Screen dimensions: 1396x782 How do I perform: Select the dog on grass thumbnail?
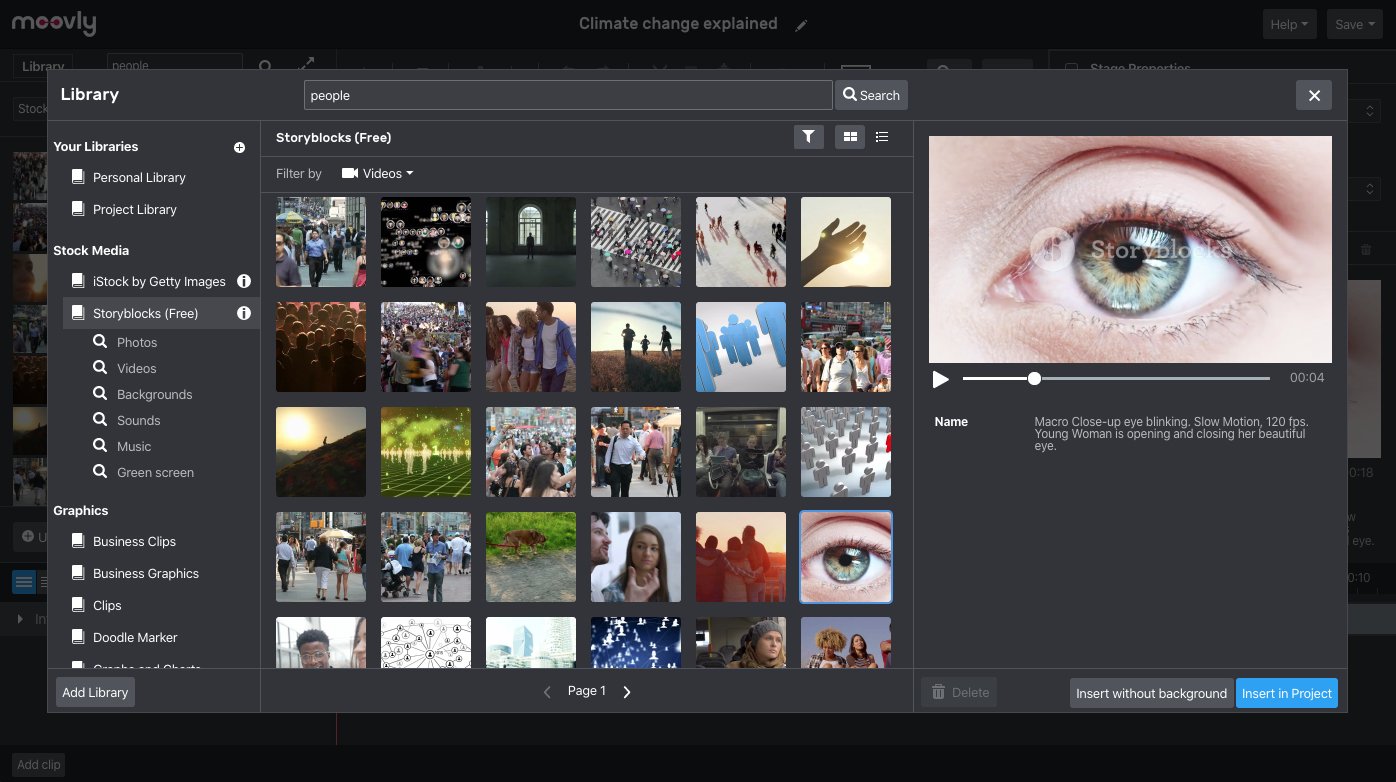tap(531, 557)
